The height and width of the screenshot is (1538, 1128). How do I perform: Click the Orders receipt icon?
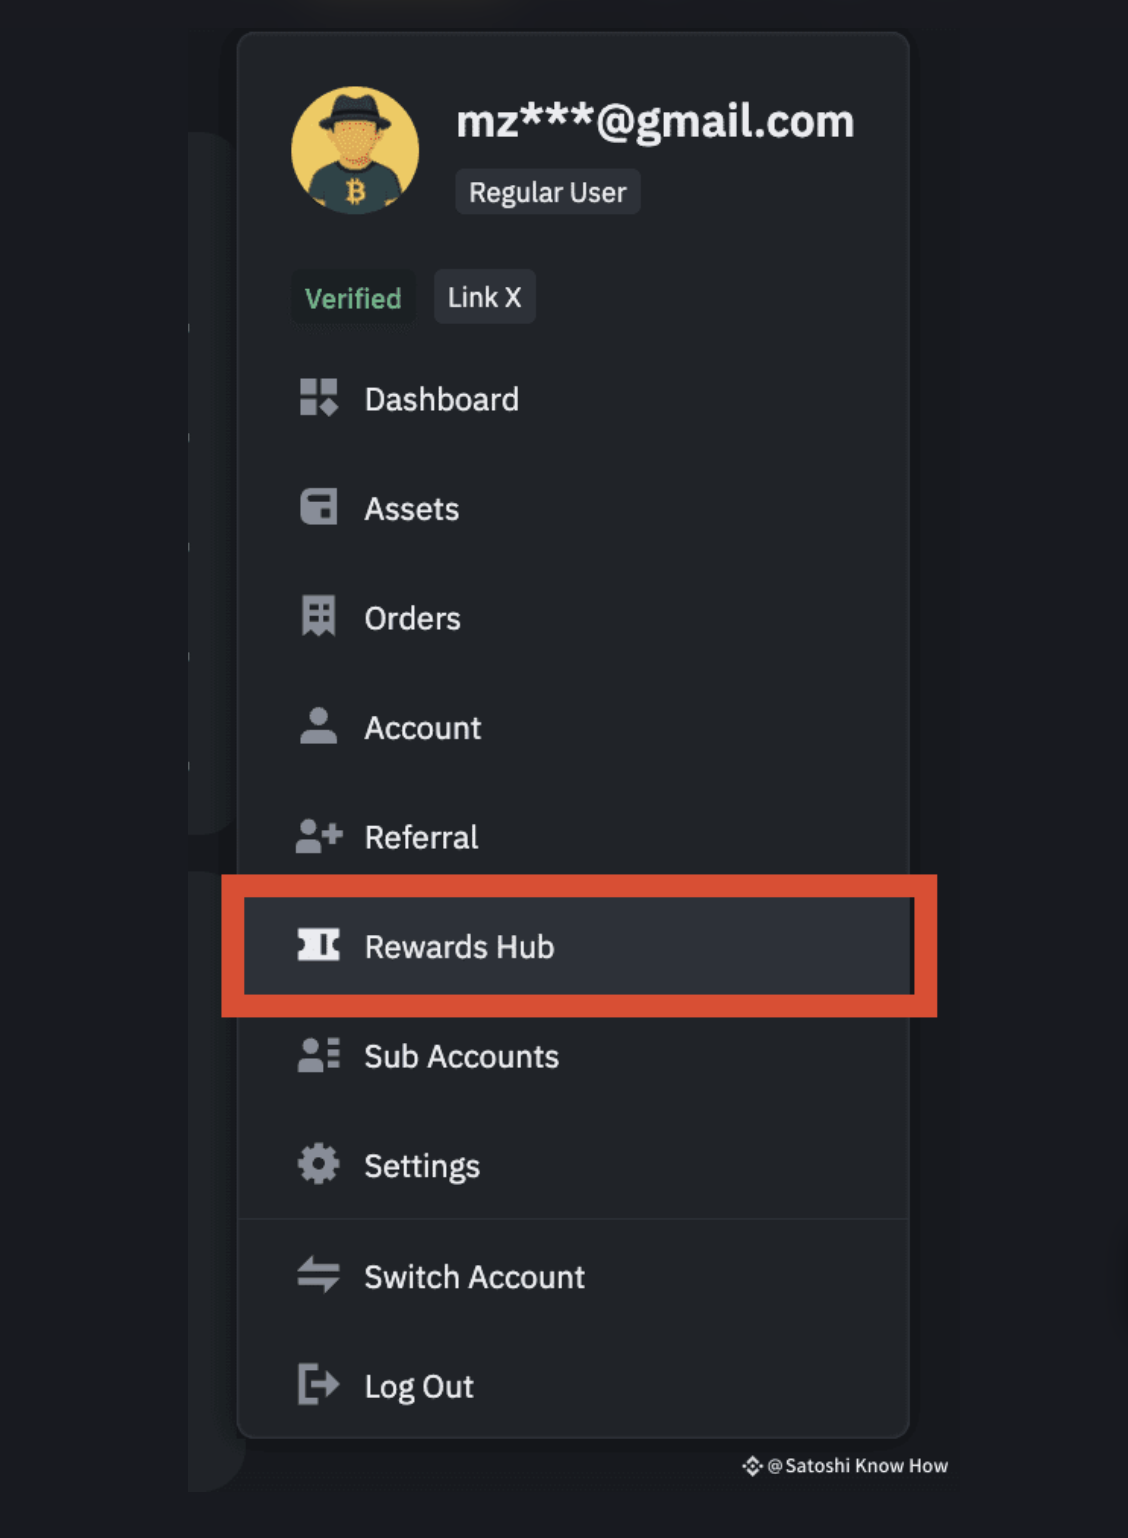(x=318, y=616)
